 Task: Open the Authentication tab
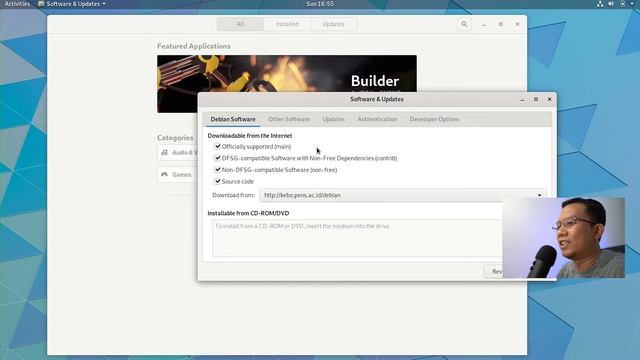pyautogui.click(x=377, y=119)
